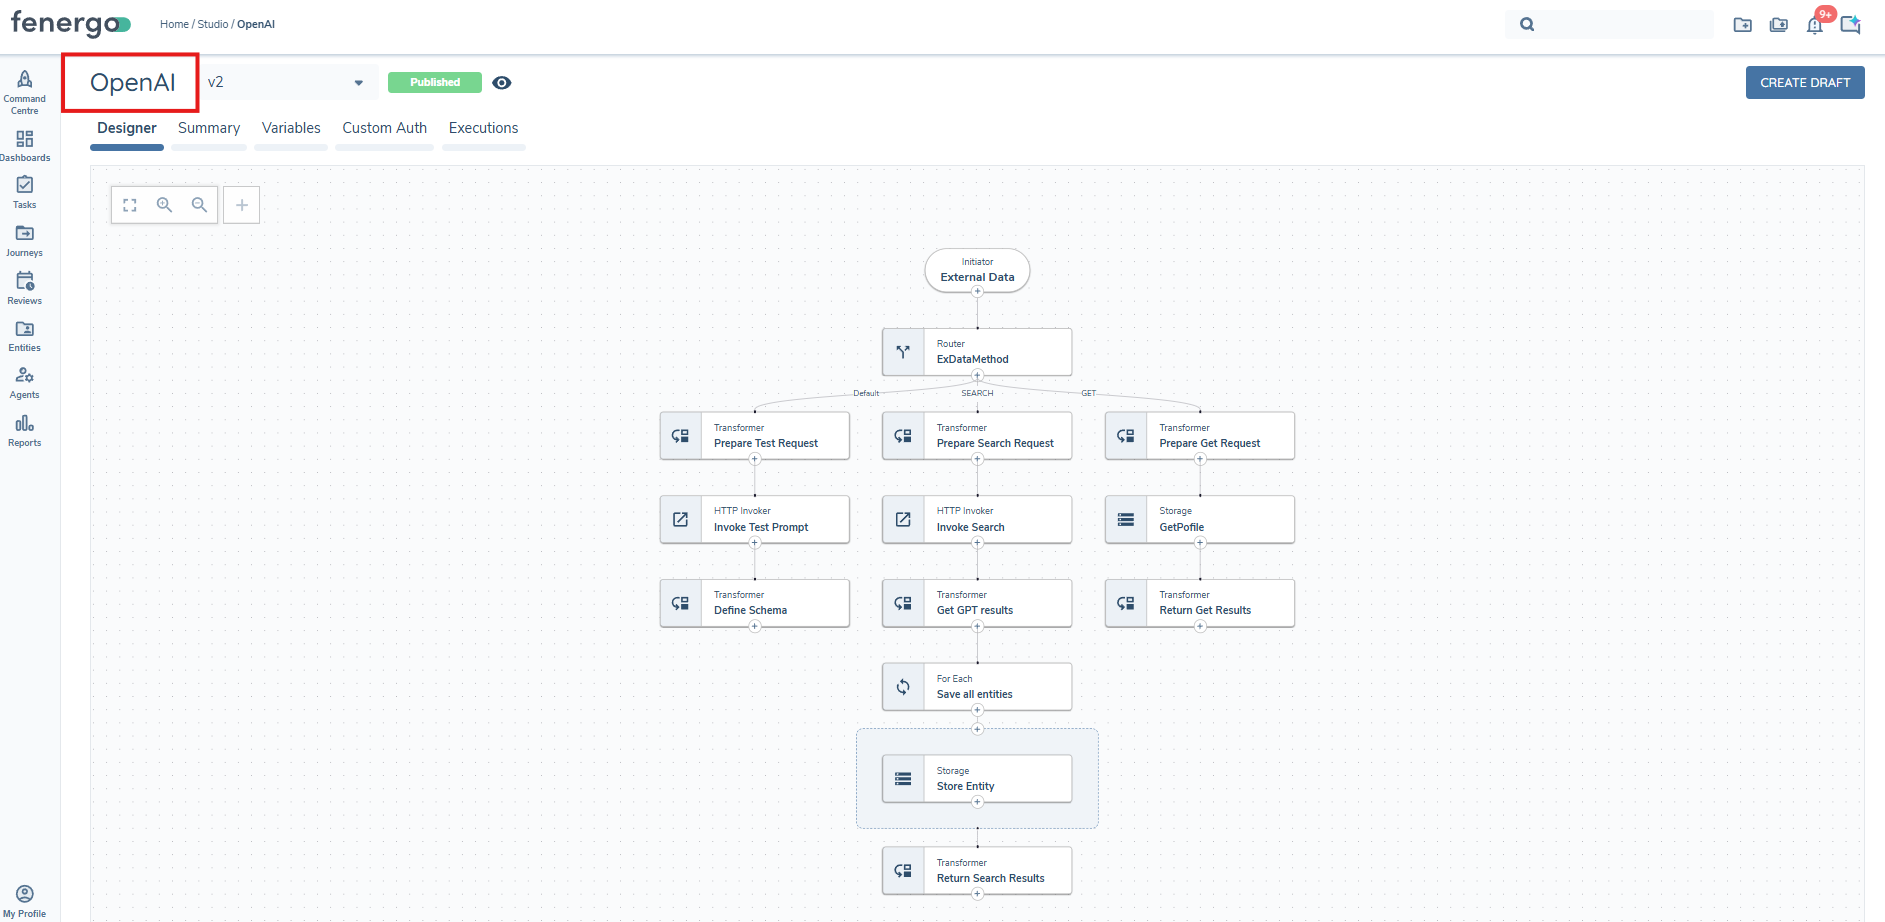Open the Entities panel from the sidebar
This screenshot has height=922, width=1885.
24,331
